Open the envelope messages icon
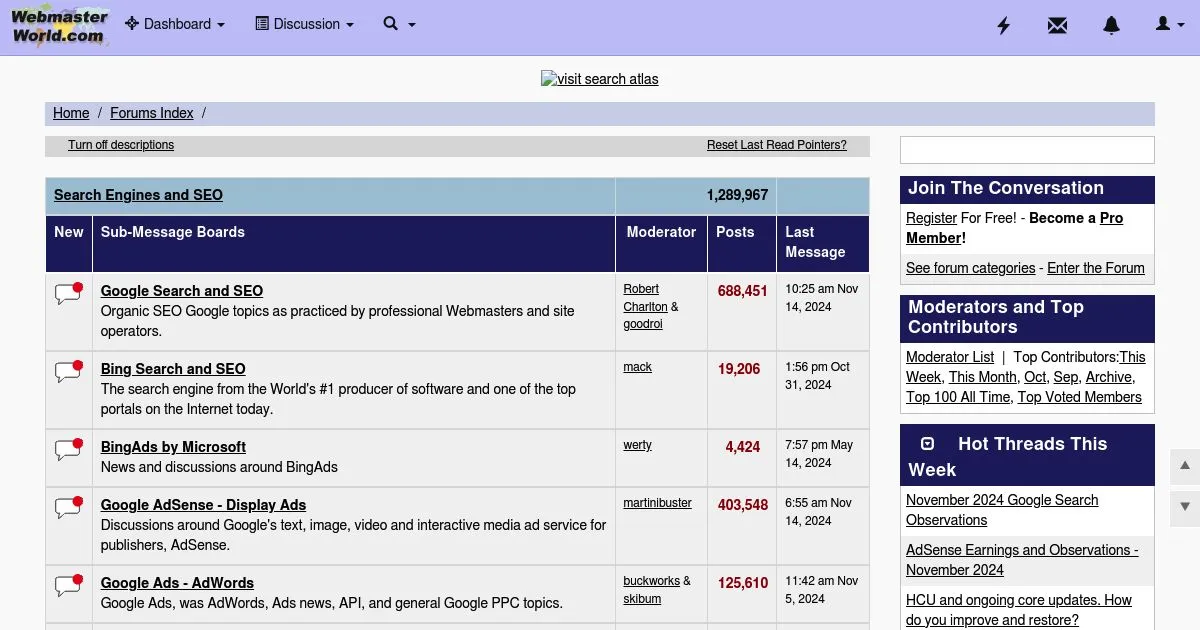The width and height of the screenshot is (1200, 630). (x=1057, y=25)
